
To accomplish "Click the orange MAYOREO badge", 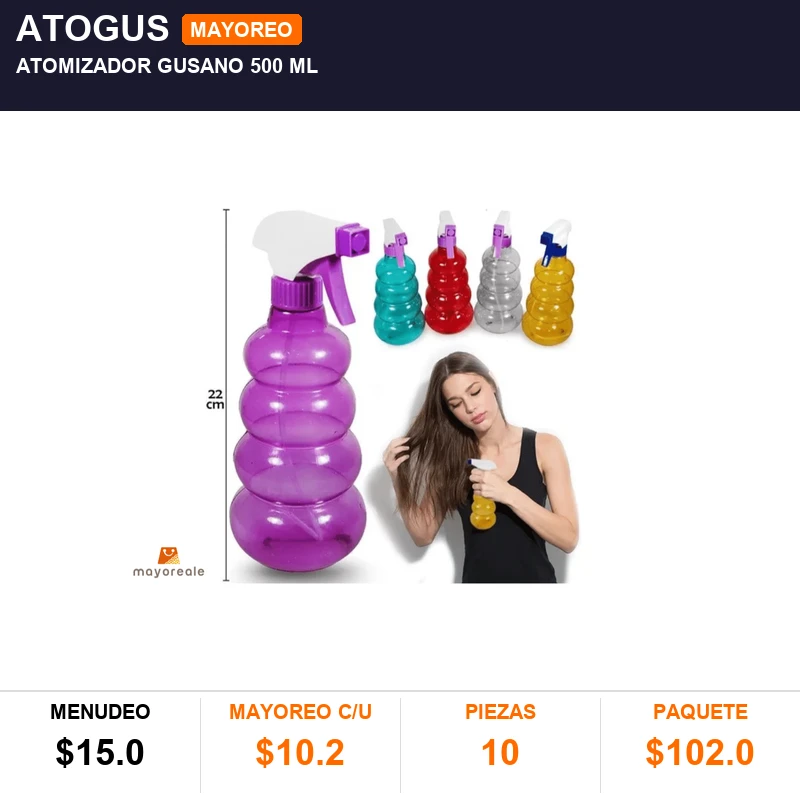I will coord(242,30).
